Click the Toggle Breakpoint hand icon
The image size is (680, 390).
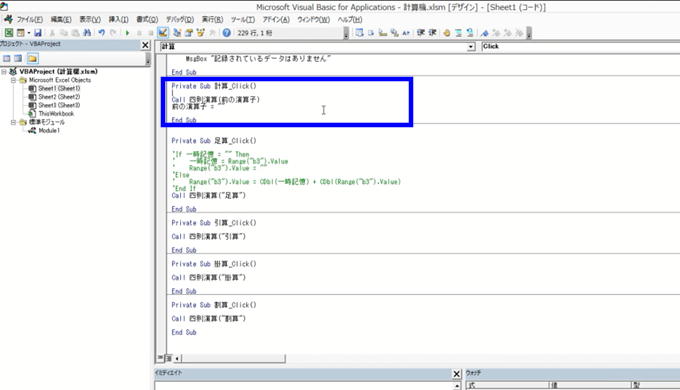click(447, 33)
